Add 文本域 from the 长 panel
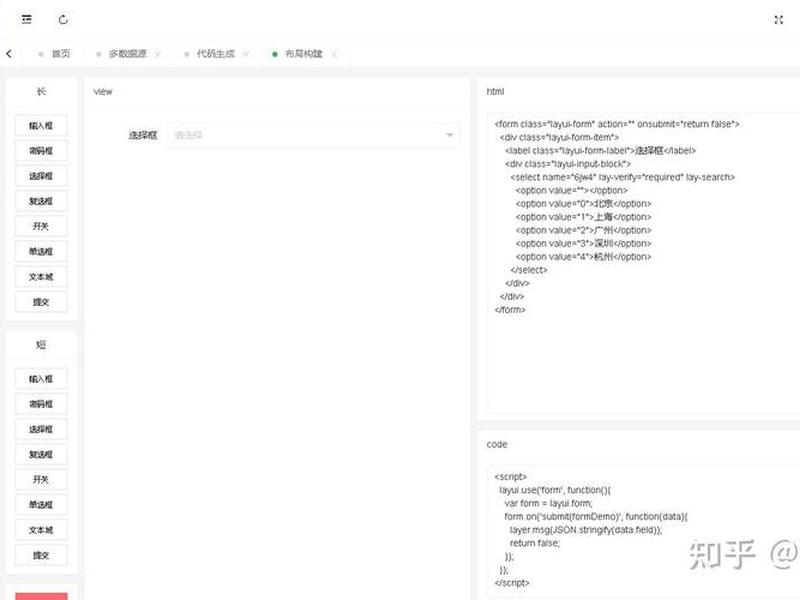Screen dimensions: 800x600 pyautogui.click(x=41, y=277)
